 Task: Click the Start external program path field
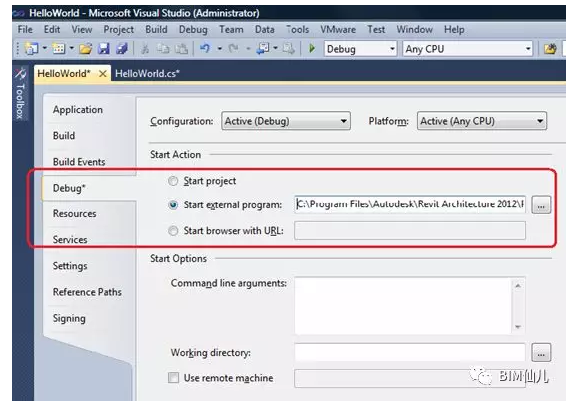pyautogui.click(x=410, y=204)
